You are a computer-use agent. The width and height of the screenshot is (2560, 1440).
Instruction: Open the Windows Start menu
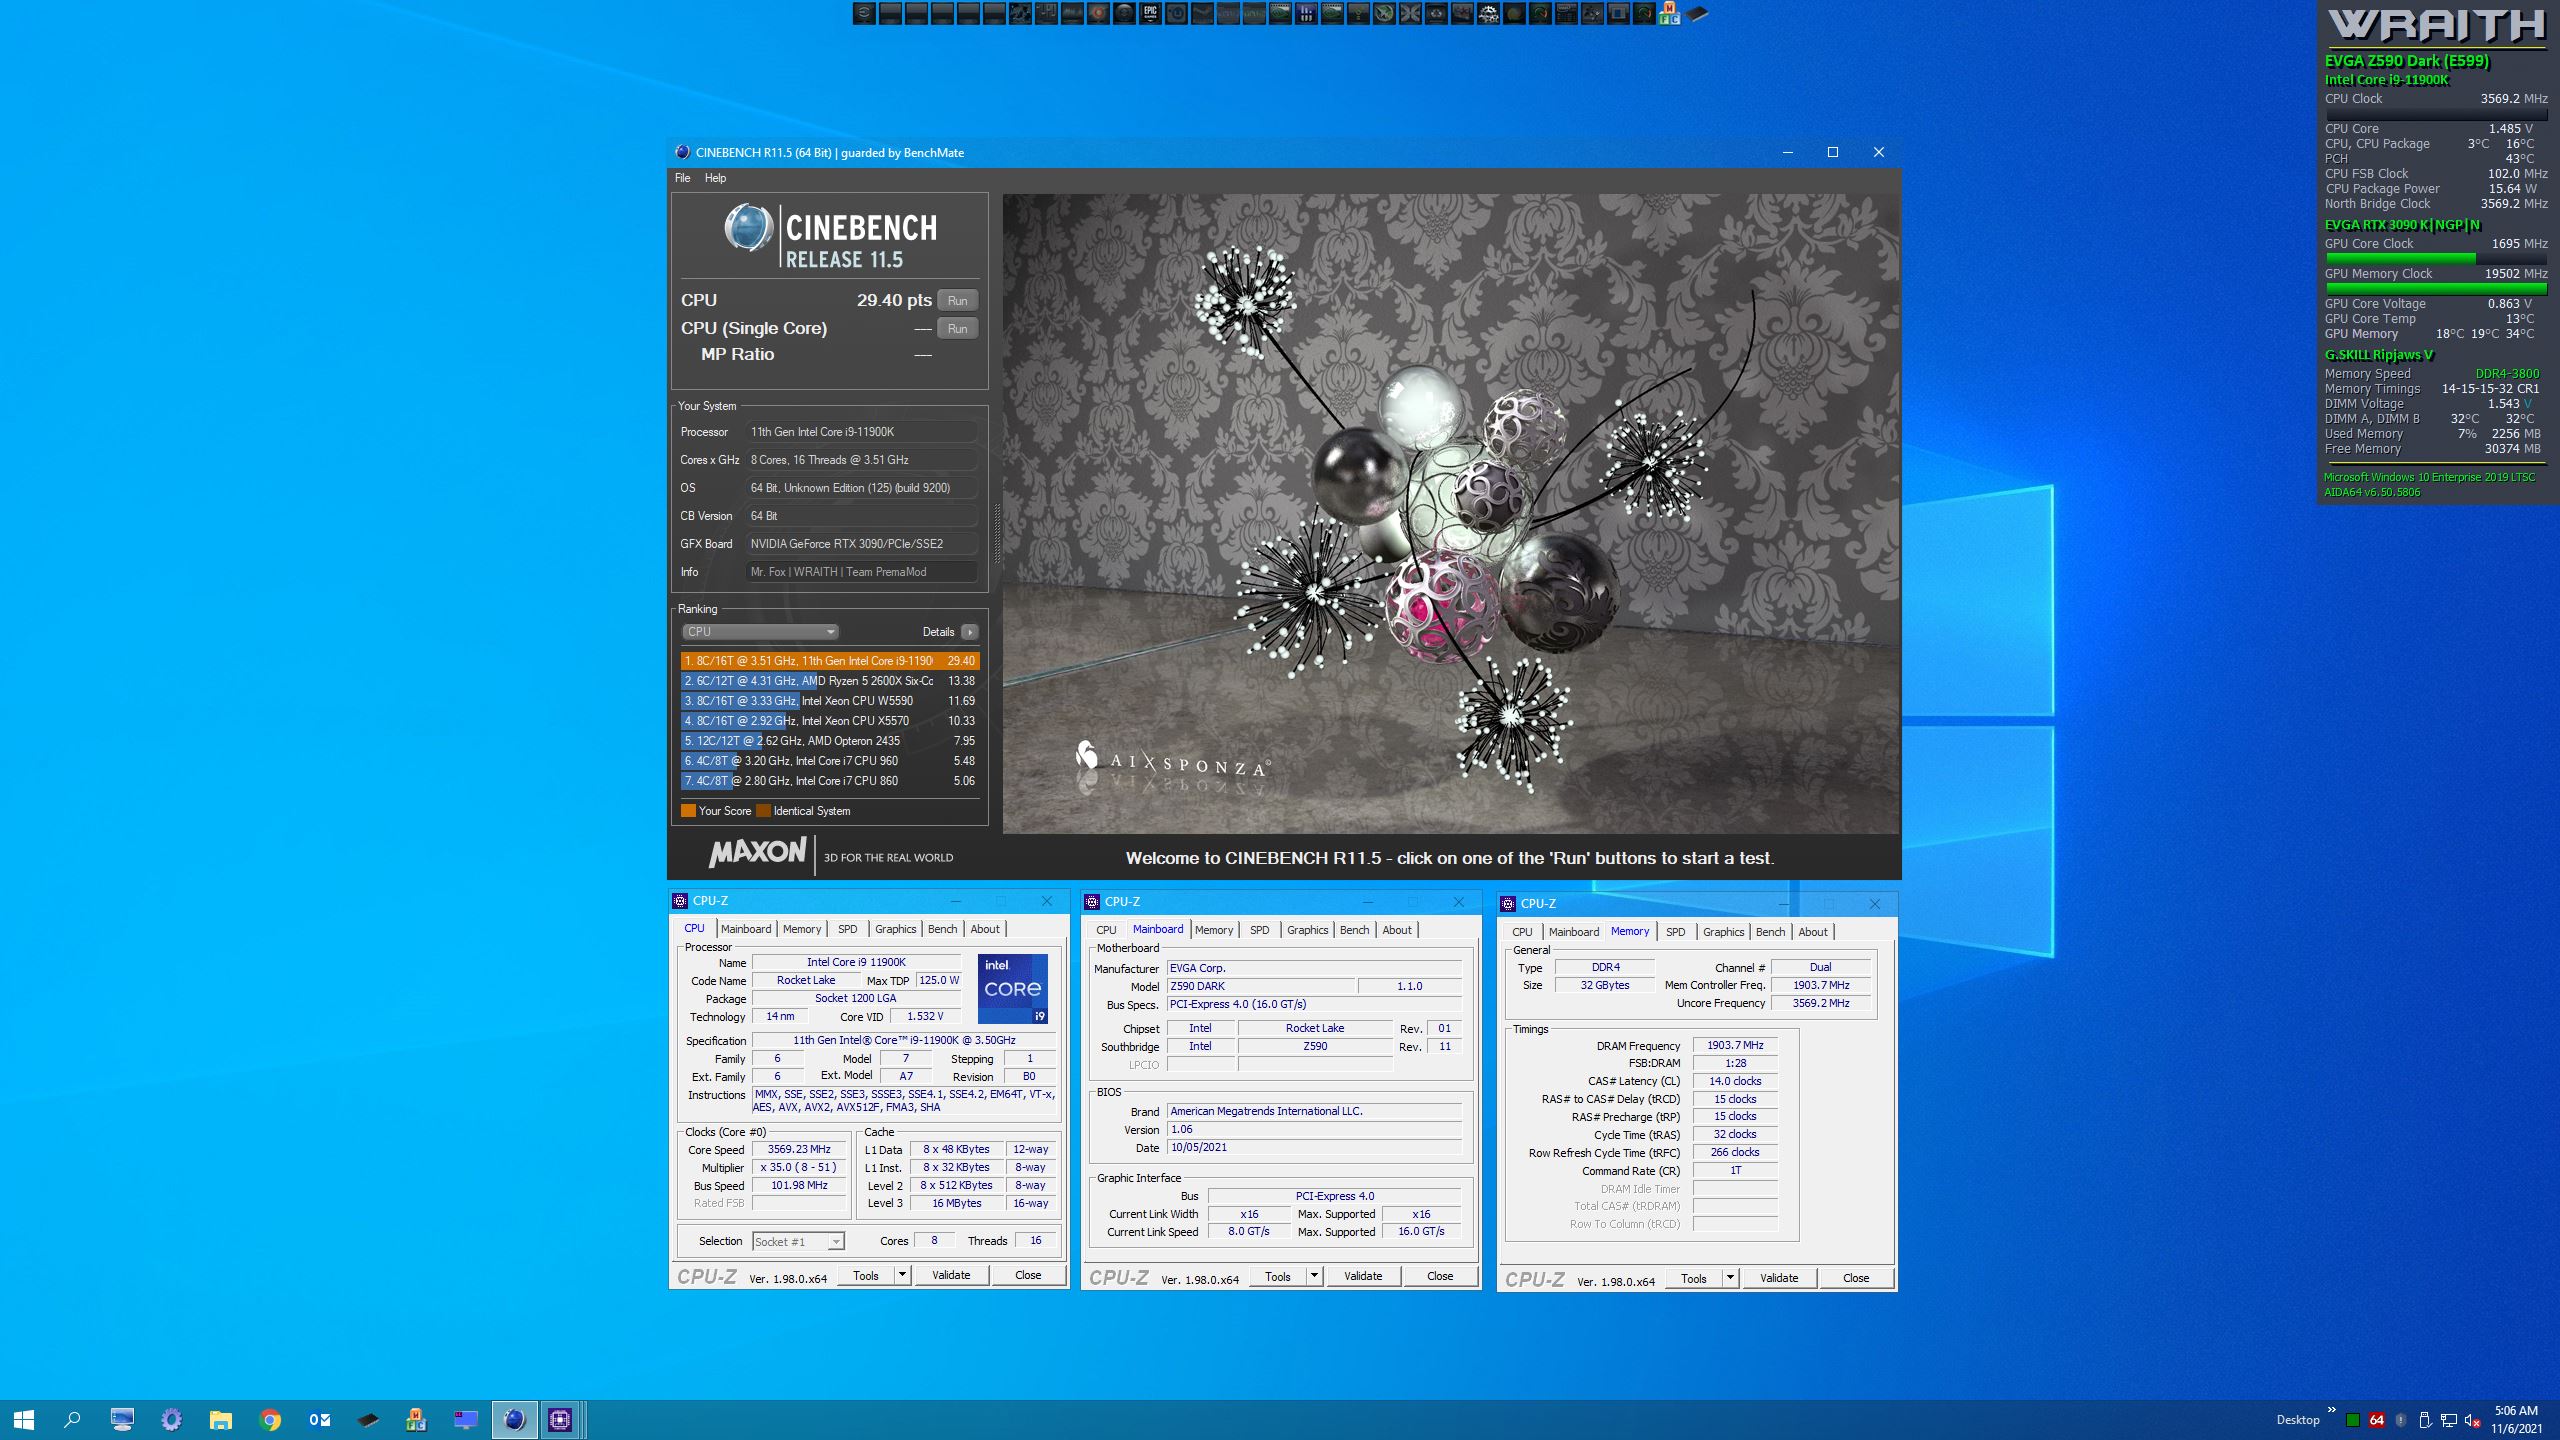click(x=24, y=1419)
